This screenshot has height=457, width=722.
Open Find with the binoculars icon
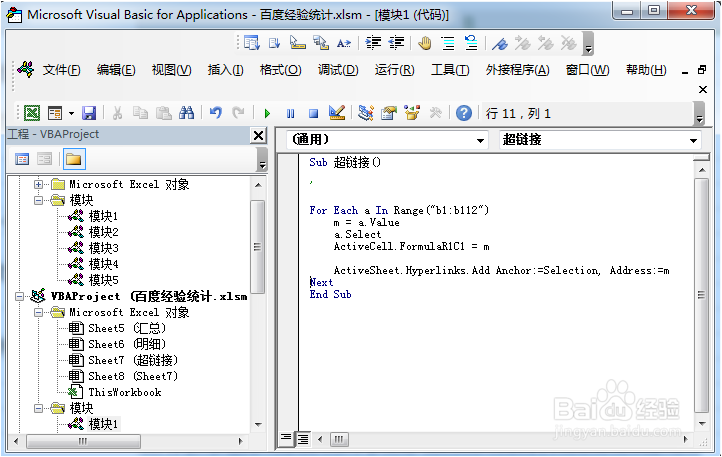click(186, 113)
